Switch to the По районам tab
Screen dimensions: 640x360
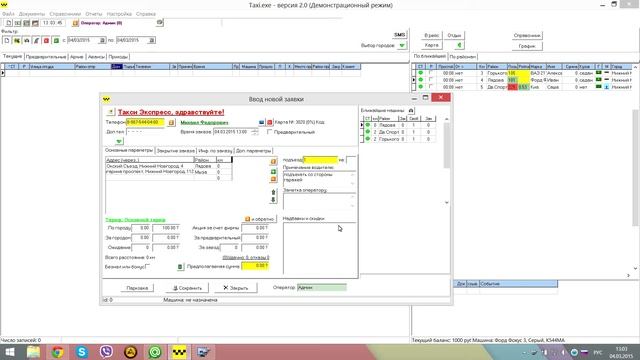click(463, 57)
